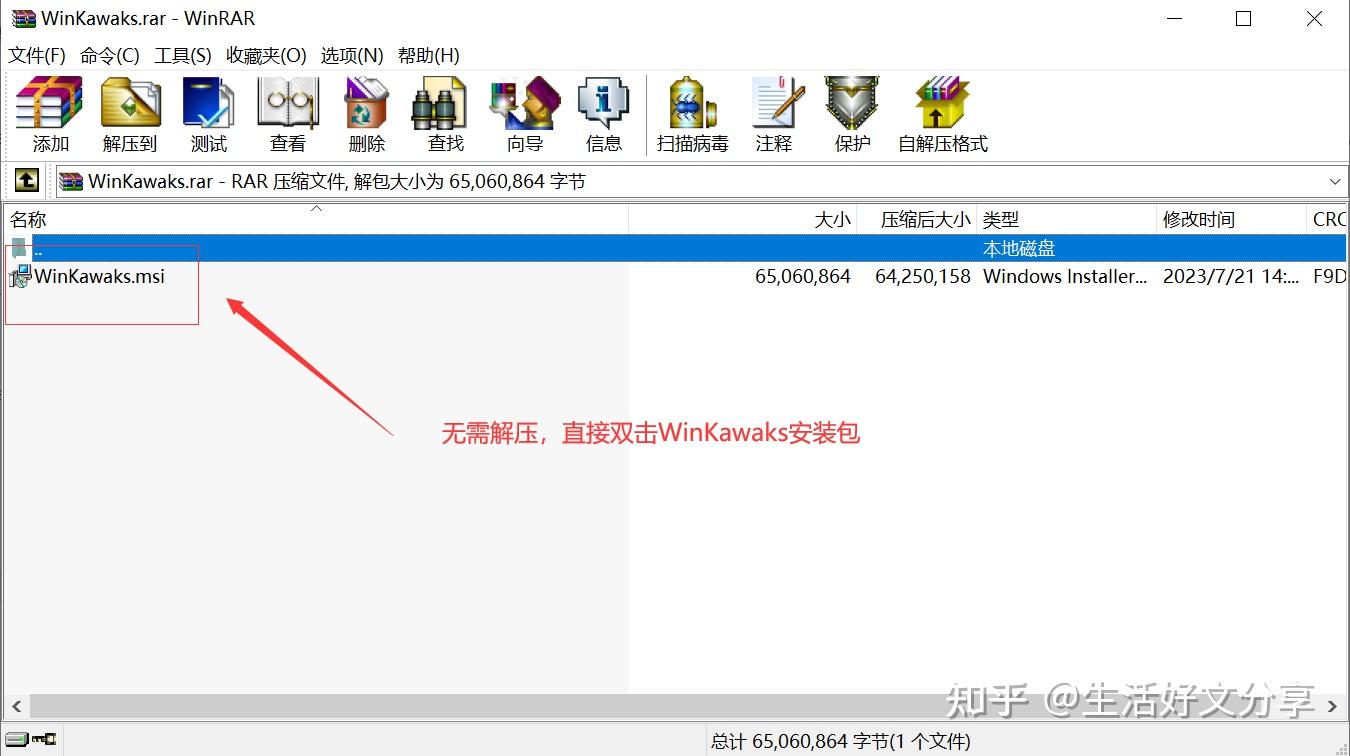
Task: Select the WinKawaks.msi file name
Action: click(100, 276)
